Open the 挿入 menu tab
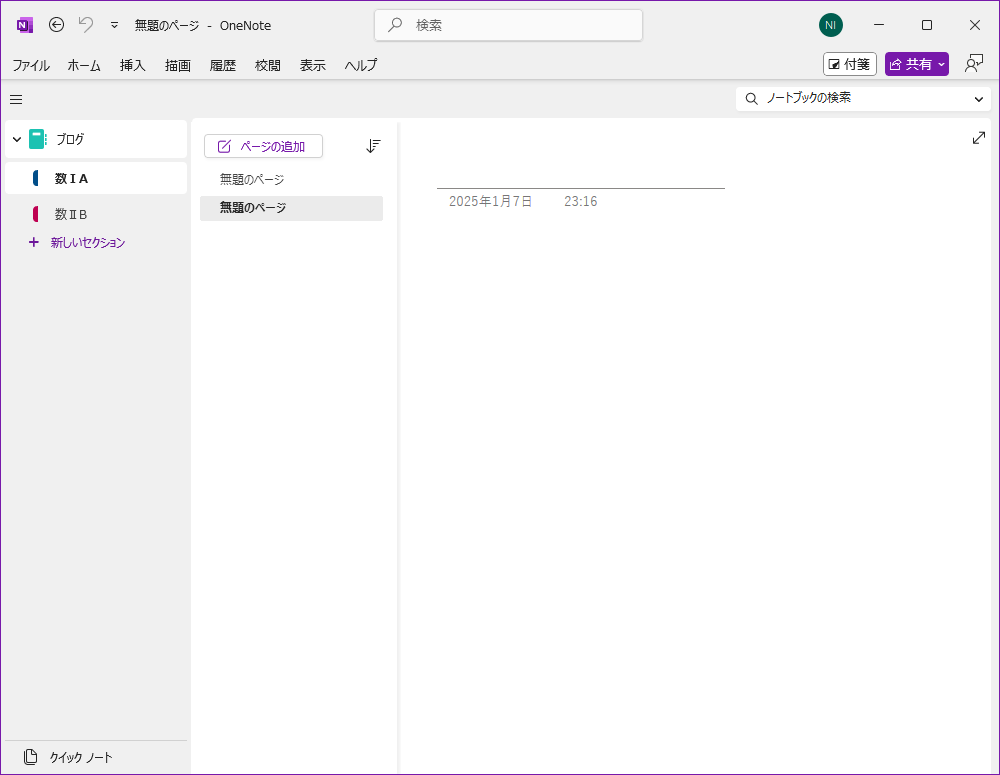Viewport: 1000px width, 775px height. 133,65
